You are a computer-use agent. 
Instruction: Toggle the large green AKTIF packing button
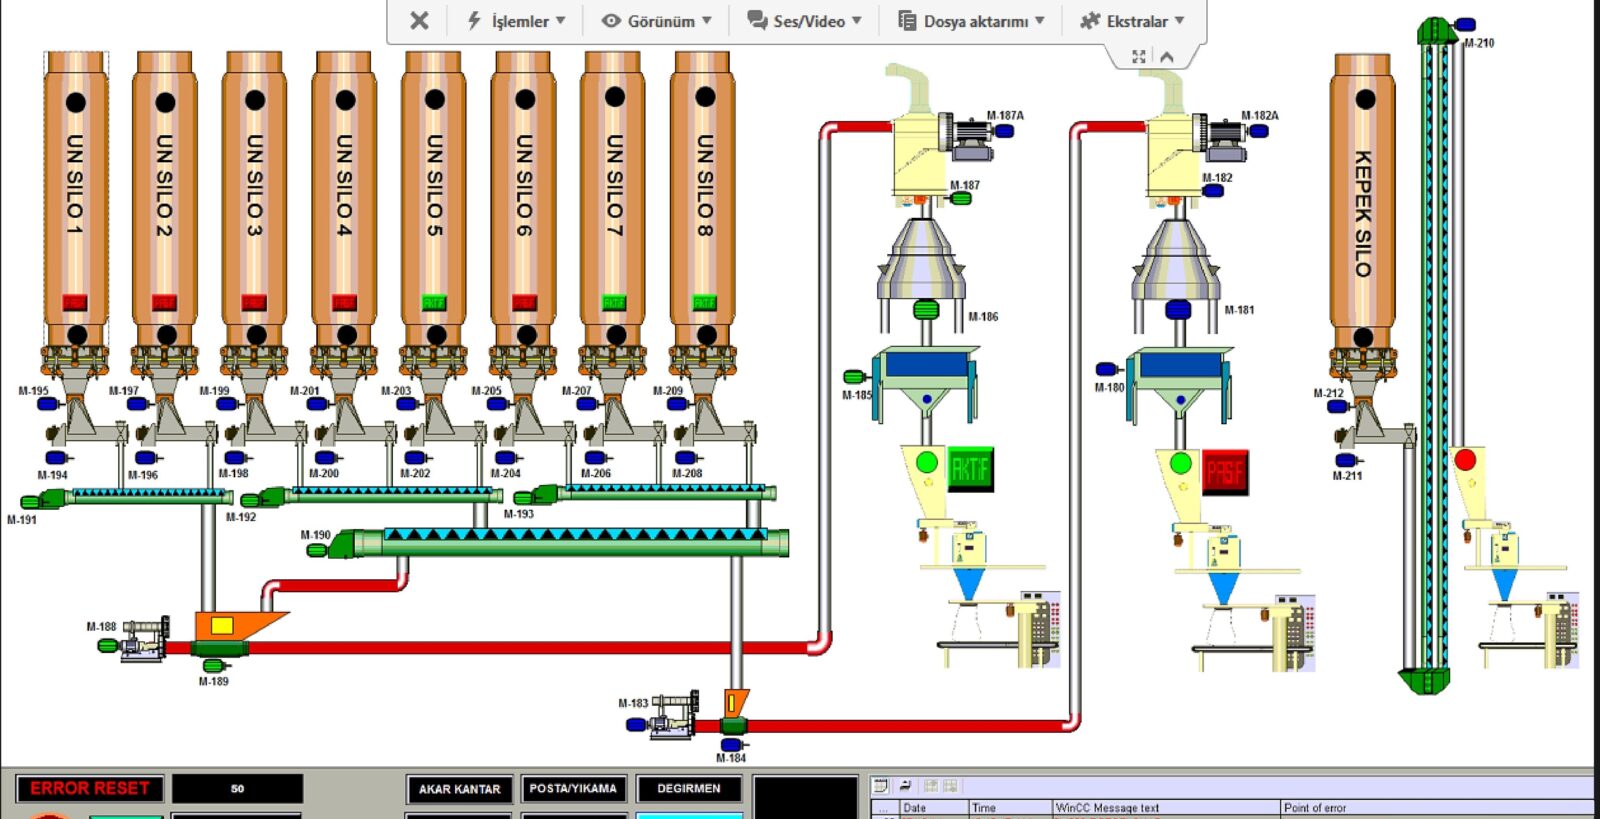pos(970,469)
